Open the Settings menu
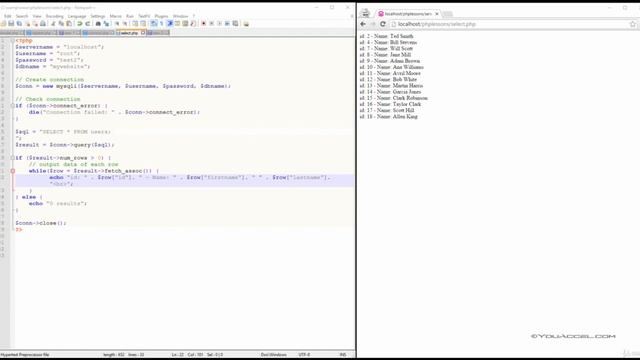Image resolution: width=640 pixels, height=360 pixels. tap(98, 16)
